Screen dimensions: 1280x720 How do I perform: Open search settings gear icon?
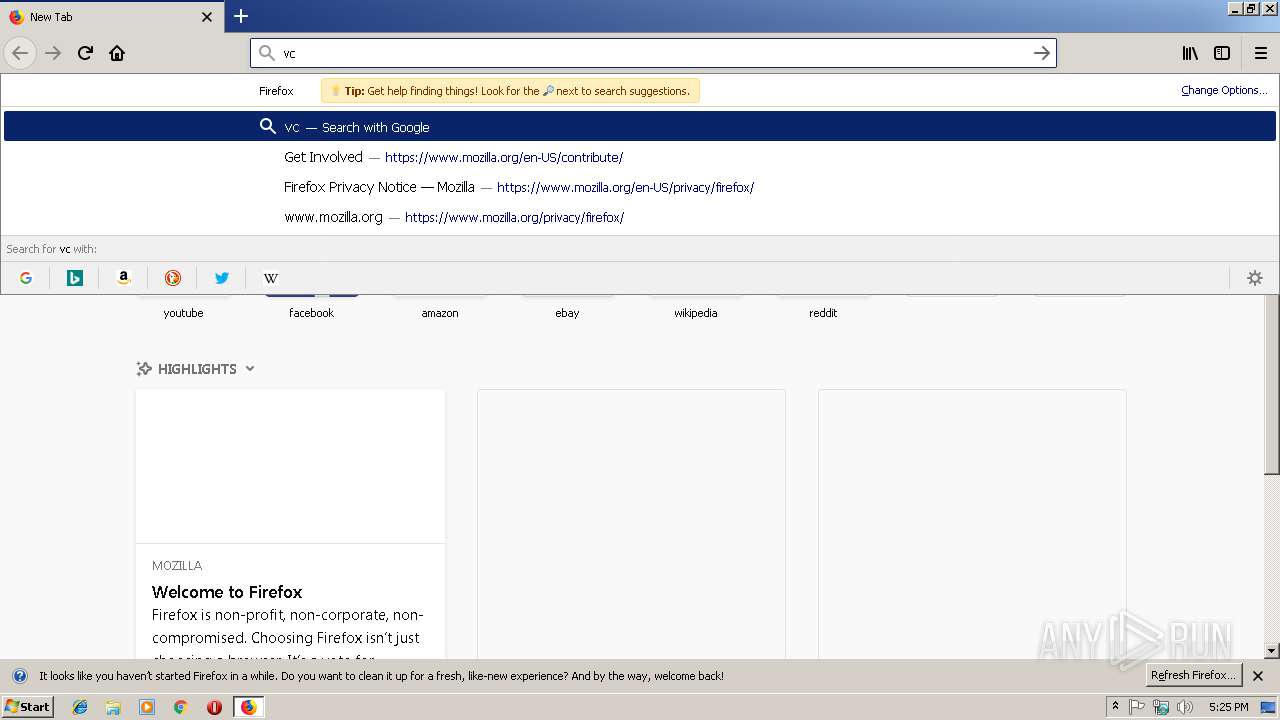pyautogui.click(x=1255, y=278)
